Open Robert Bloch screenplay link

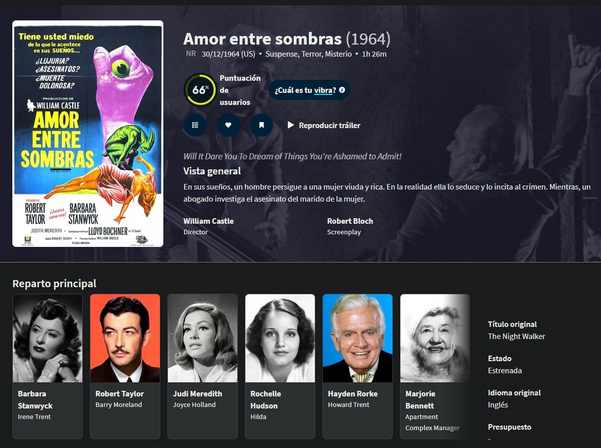350,221
